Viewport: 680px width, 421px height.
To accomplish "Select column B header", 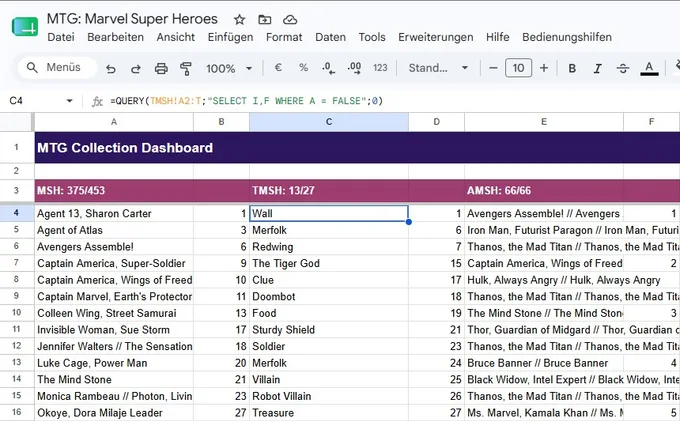I will pyautogui.click(x=221, y=122).
